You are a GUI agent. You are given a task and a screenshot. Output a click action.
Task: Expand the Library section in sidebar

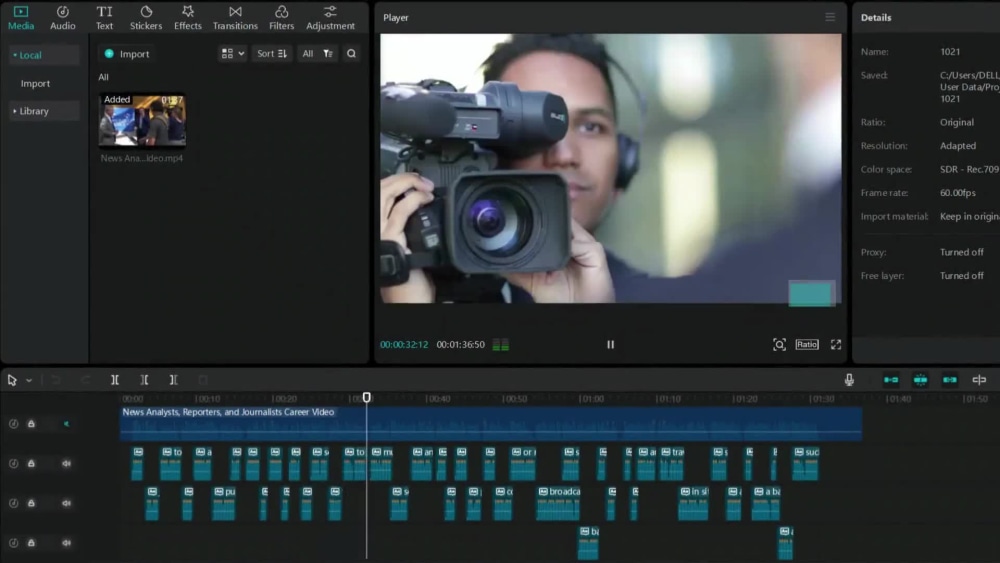click(44, 111)
